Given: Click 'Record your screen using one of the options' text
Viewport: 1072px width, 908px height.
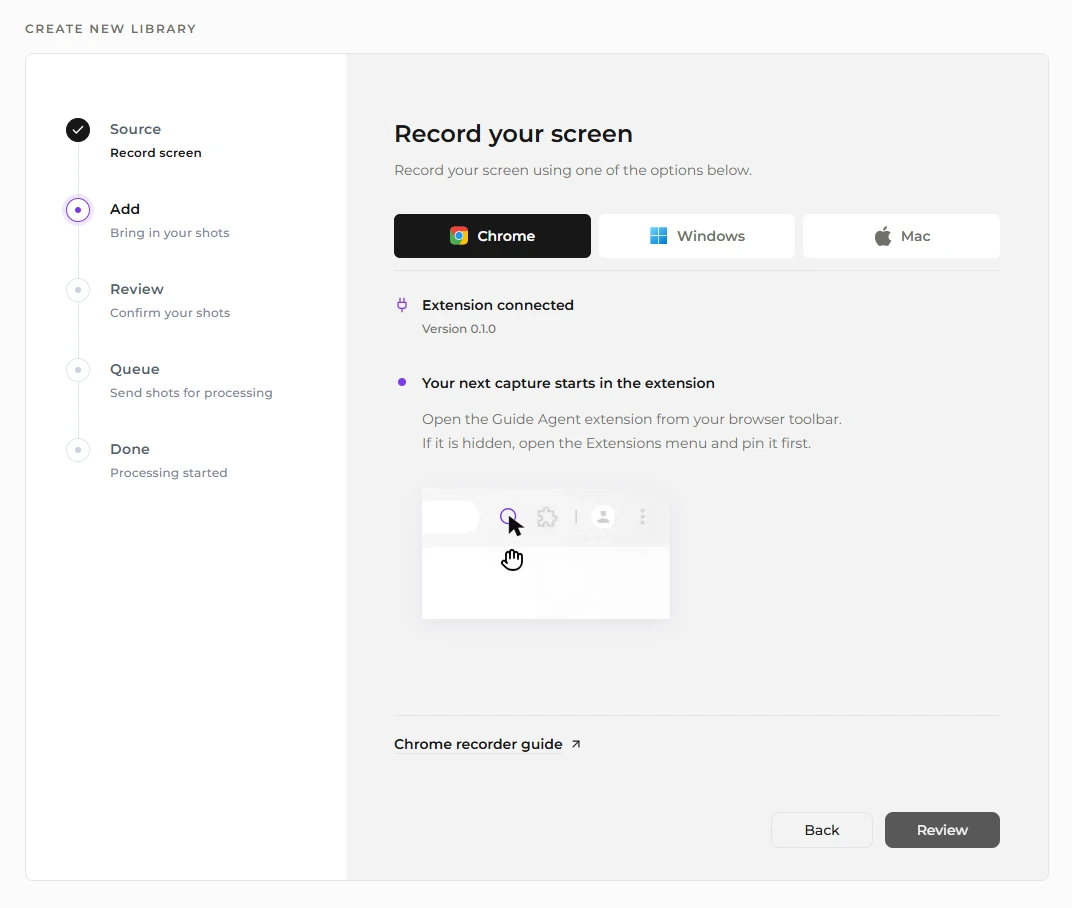Looking at the screenshot, I should click(573, 170).
